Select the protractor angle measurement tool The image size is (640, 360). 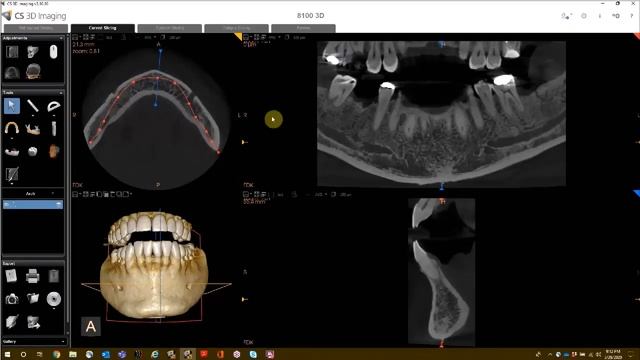(53, 106)
